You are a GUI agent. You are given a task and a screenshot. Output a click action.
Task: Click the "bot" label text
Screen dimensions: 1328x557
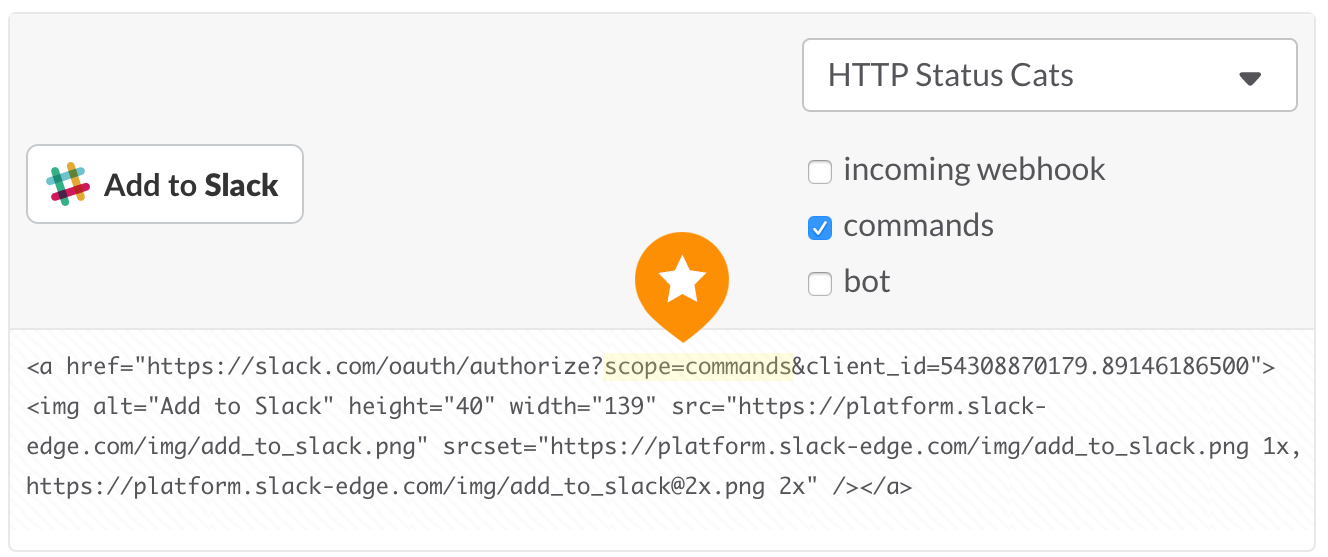point(866,282)
